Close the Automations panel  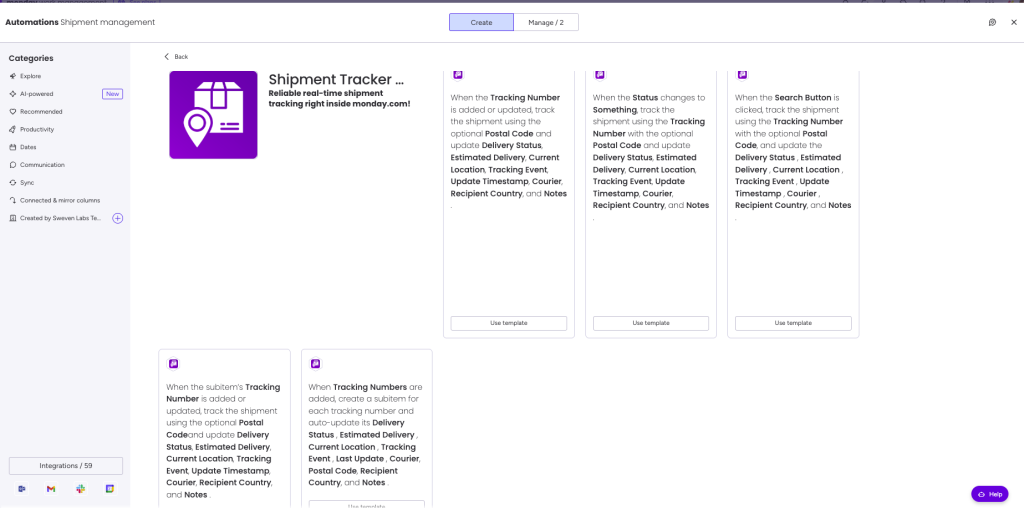coord(1014,22)
